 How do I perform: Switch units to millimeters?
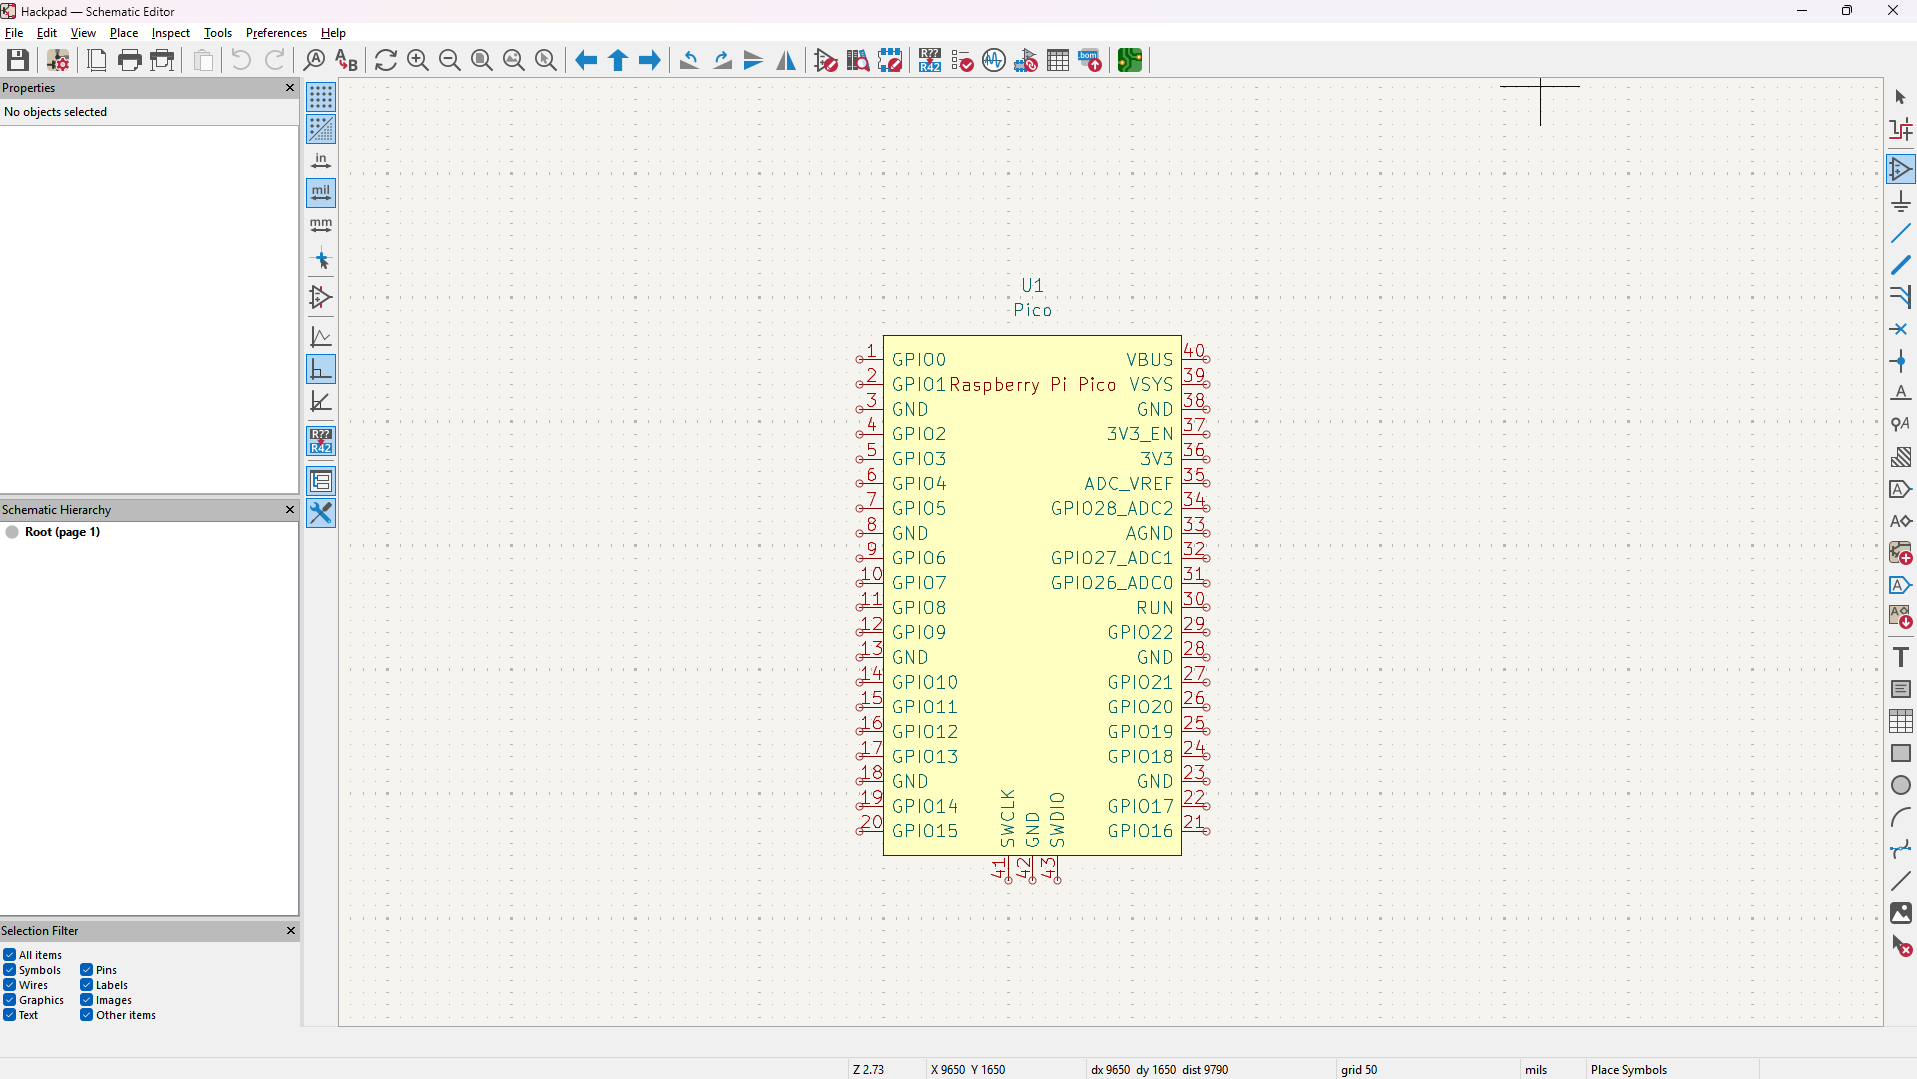(x=321, y=226)
